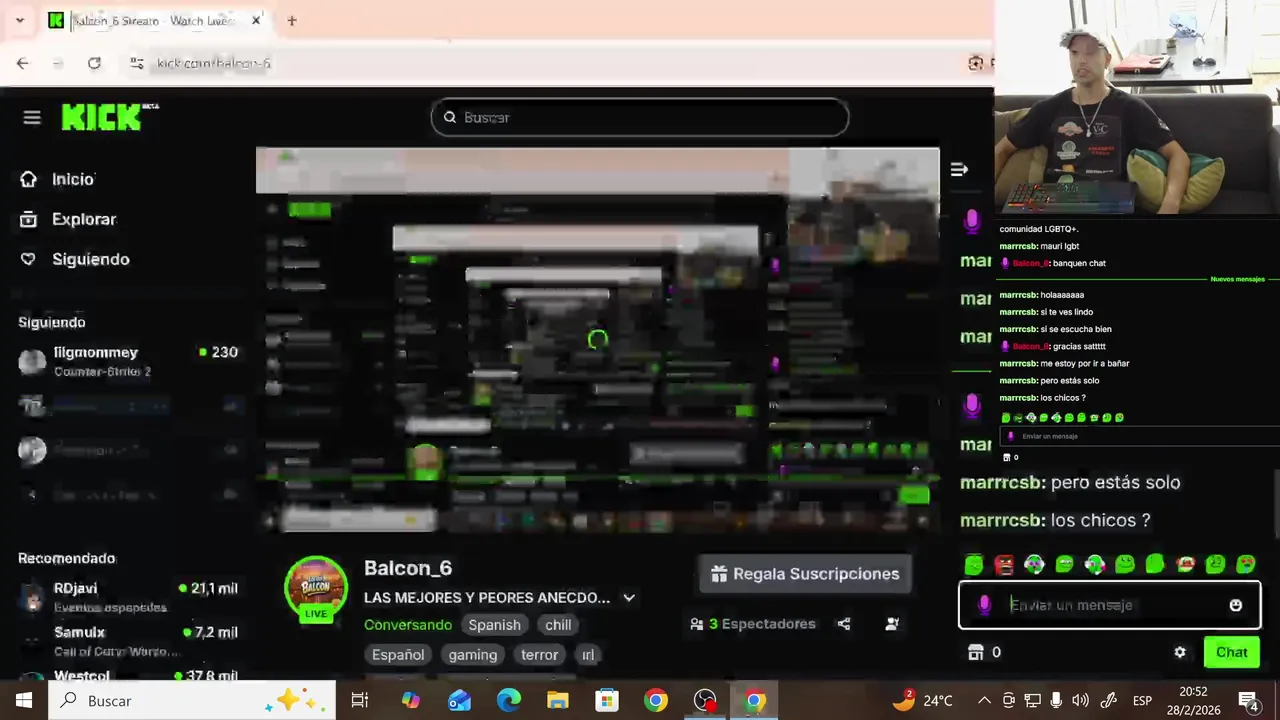Viewport: 1280px width, 720px height.
Task: Collapse the chat panel with arrow icon
Action: click(959, 170)
